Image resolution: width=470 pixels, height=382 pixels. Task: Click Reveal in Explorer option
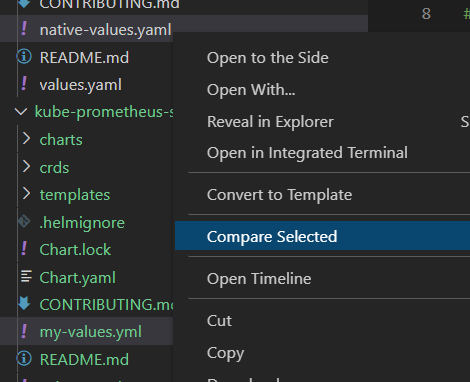coord(270,122)
